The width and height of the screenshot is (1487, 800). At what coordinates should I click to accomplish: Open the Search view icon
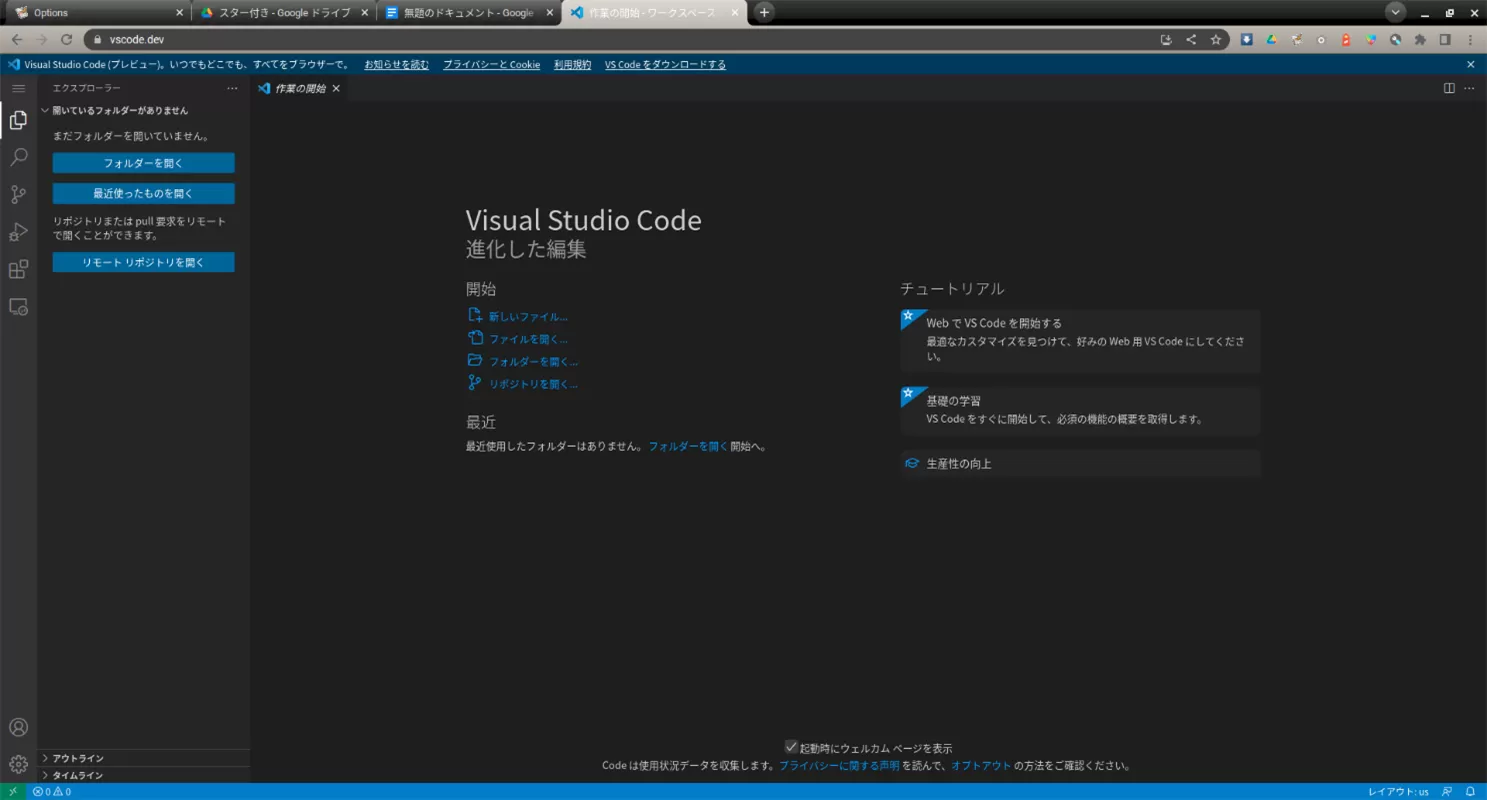point(18,158)
